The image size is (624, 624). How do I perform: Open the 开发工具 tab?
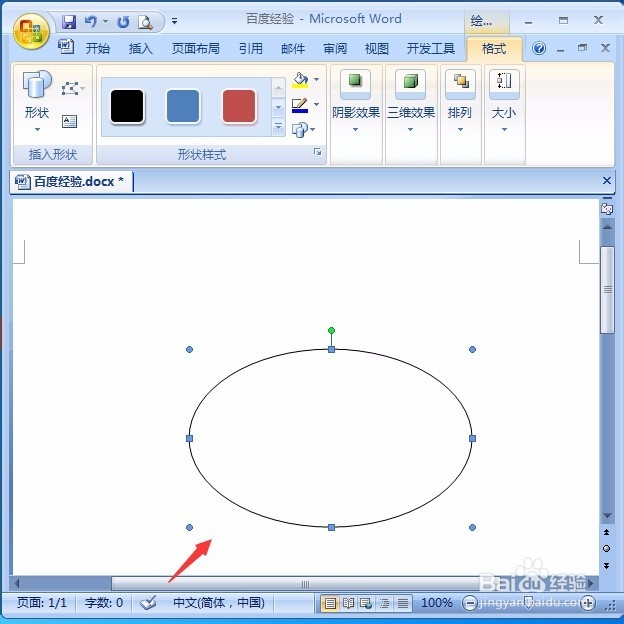(431, 49)
